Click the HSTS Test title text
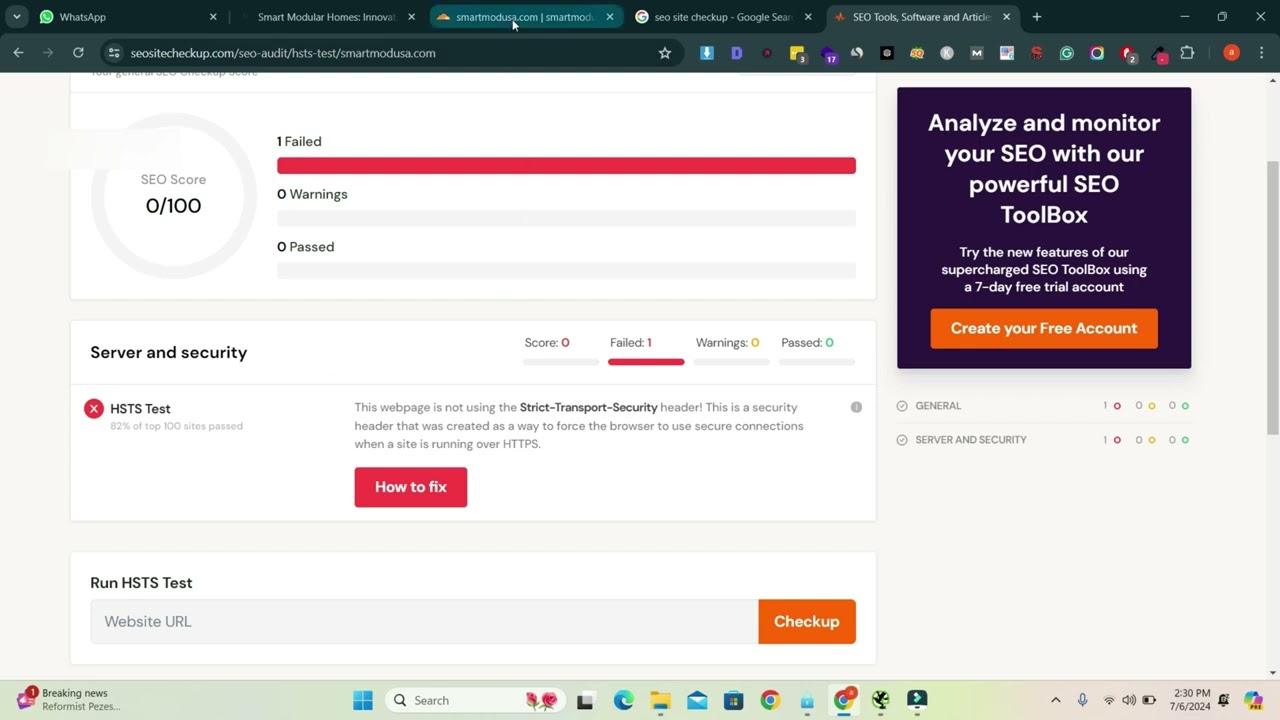The height and width of the screenshot is (720, 1280). pos(140,409)
